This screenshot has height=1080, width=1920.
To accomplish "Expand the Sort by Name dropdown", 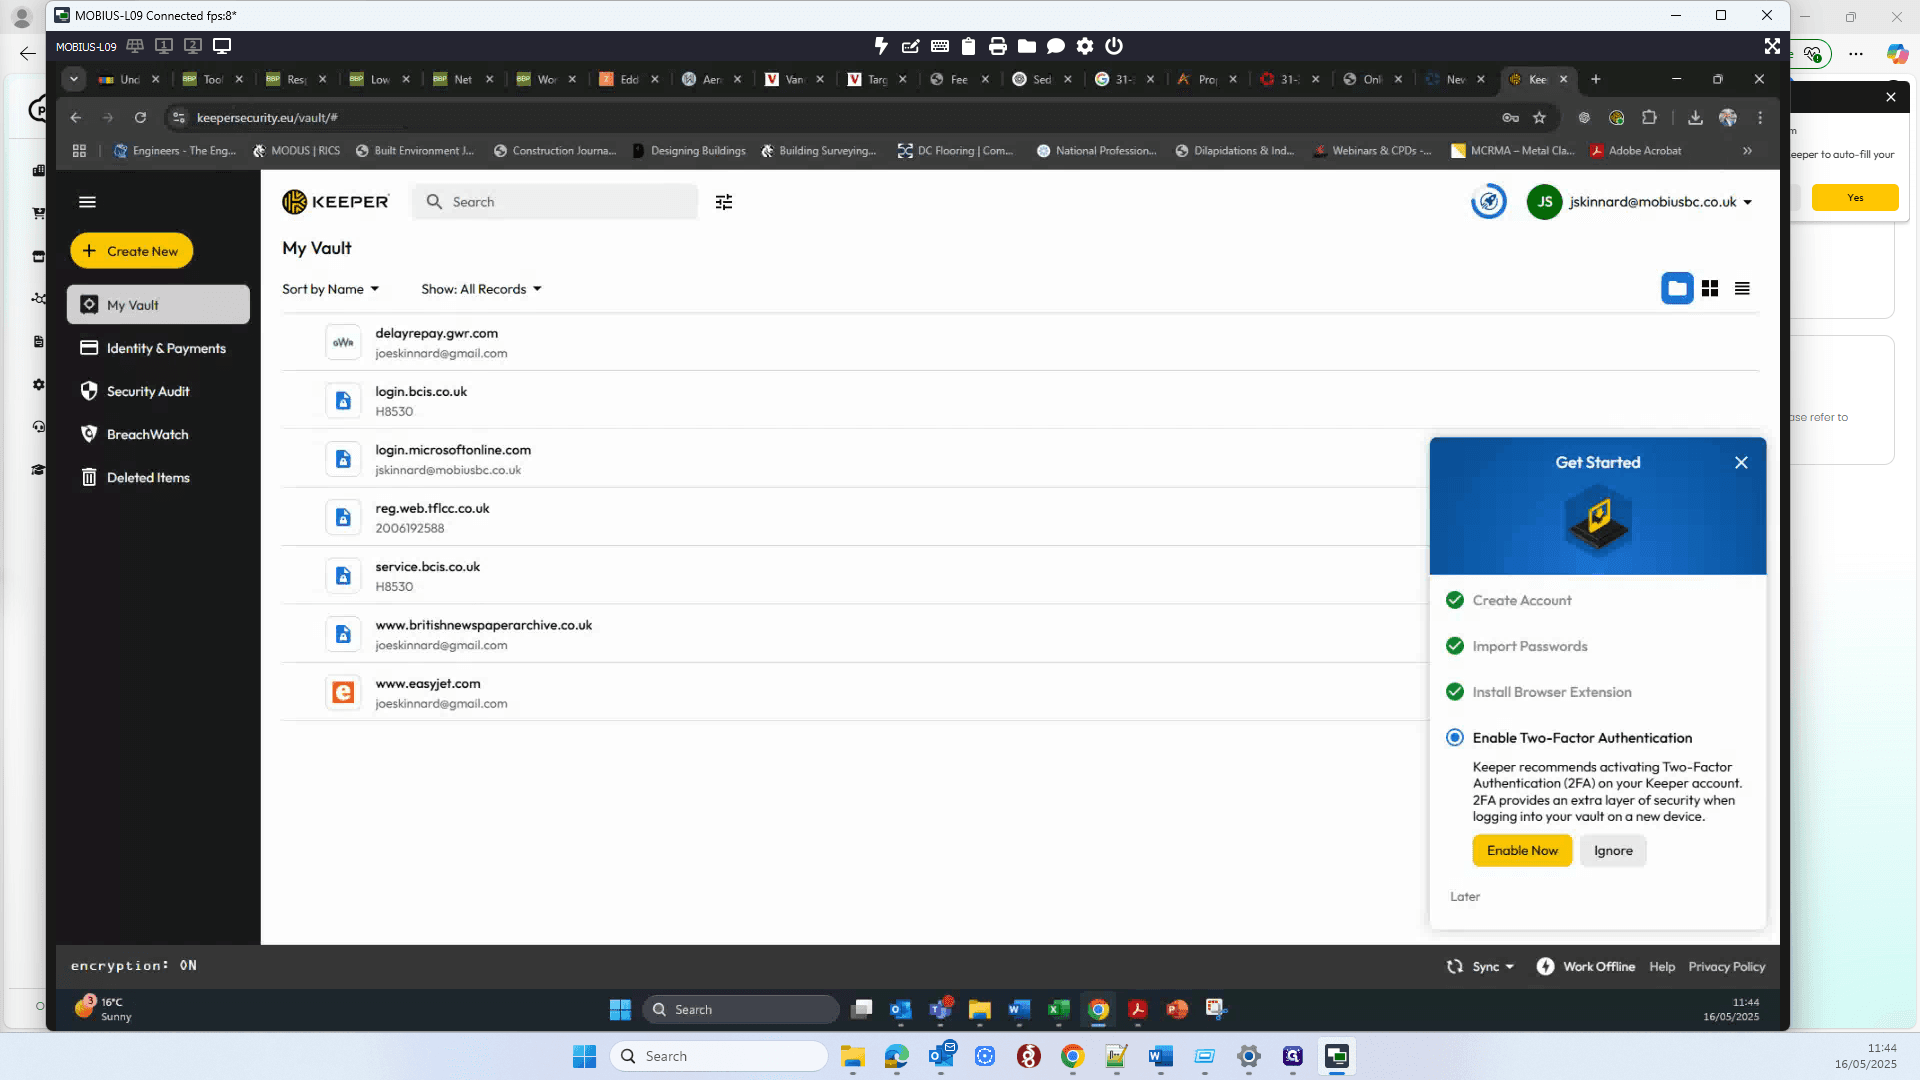I will click(x=330, y=289).
